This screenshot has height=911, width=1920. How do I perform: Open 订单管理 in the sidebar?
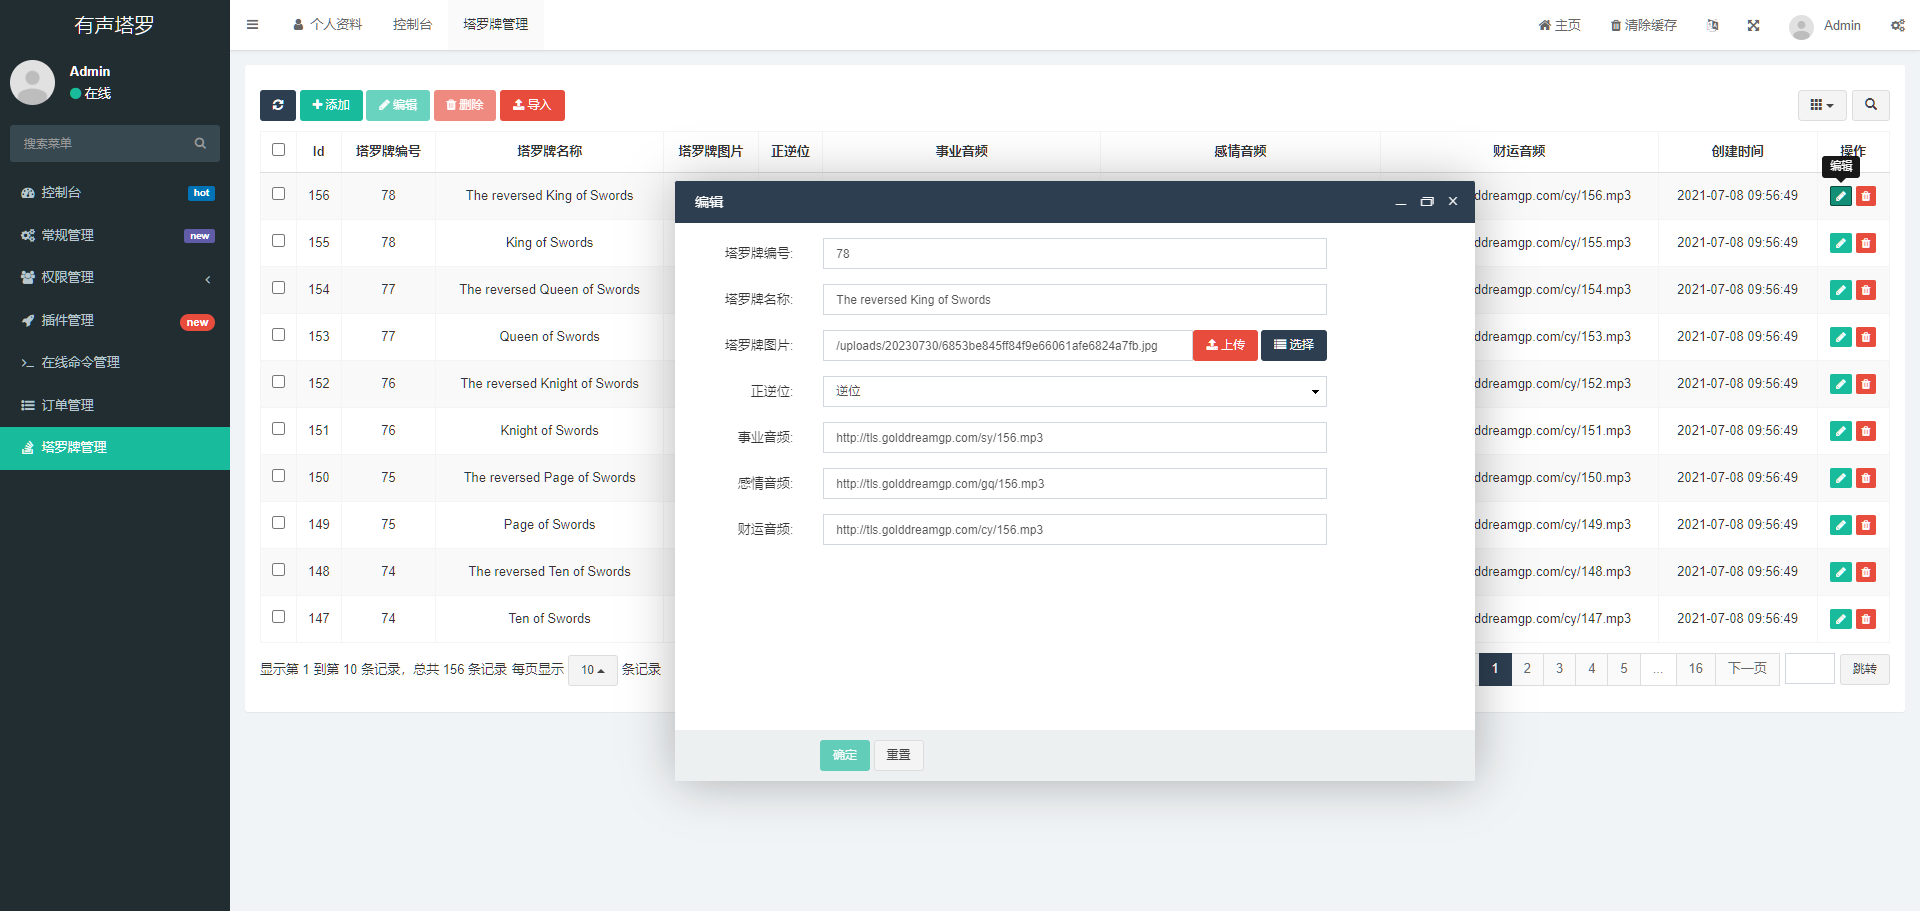tap(115, 405)
